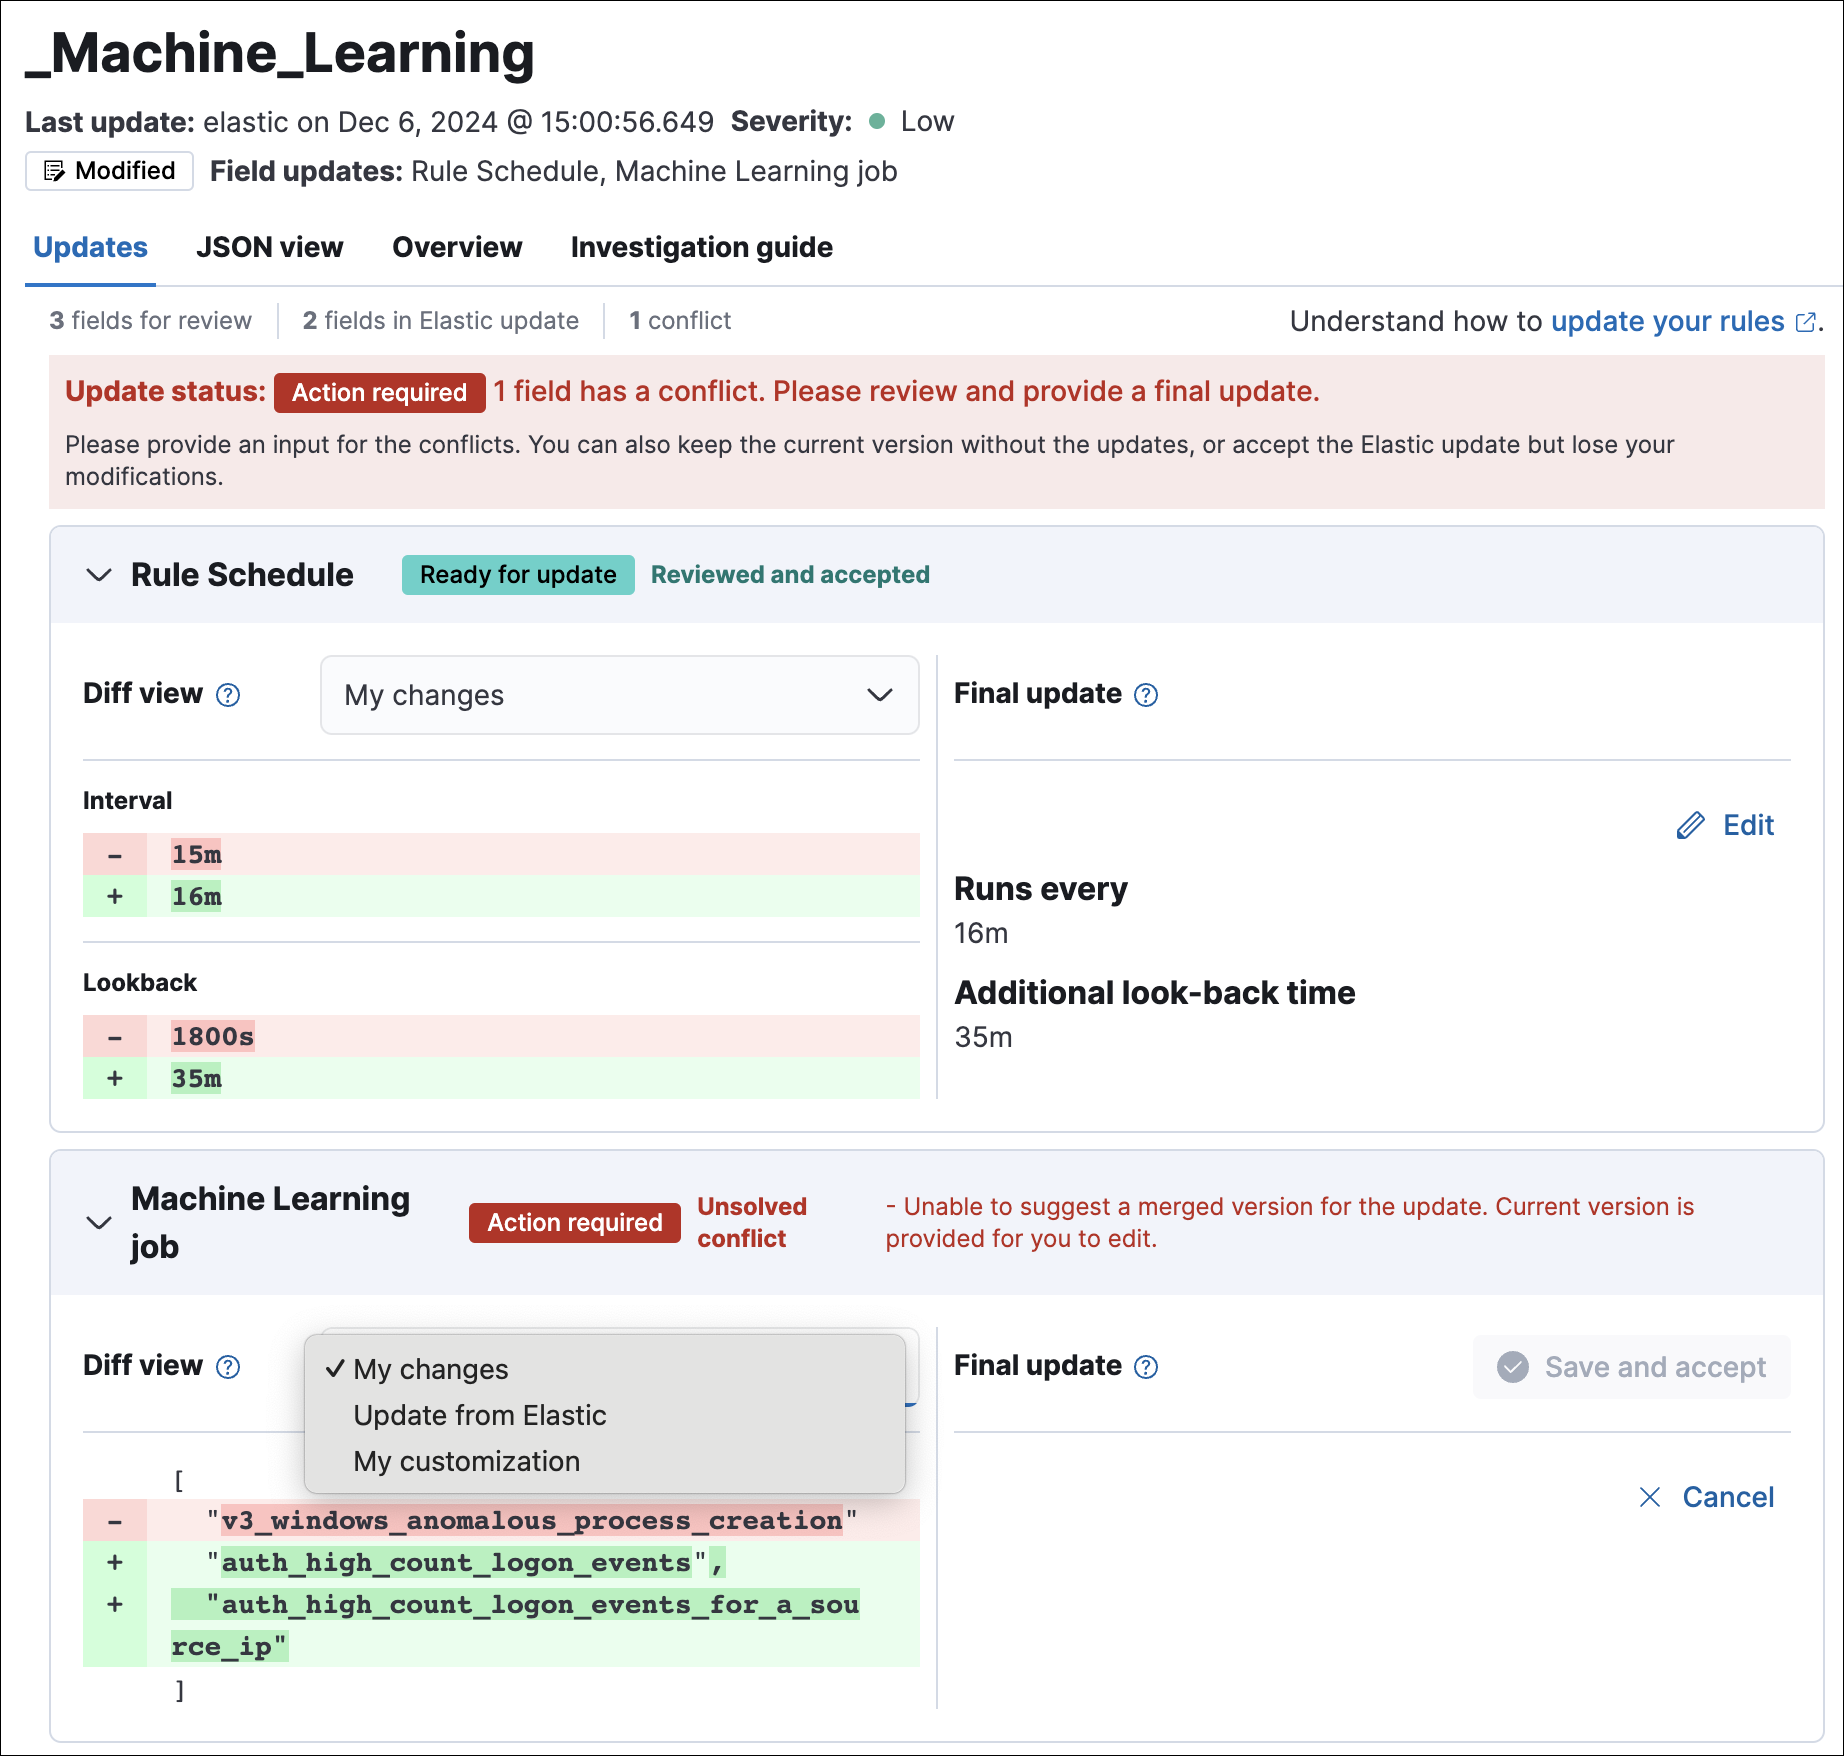Click the Unsolved conflict text
Viewport: 1844px width, 1756px height.
(752, 1222)
